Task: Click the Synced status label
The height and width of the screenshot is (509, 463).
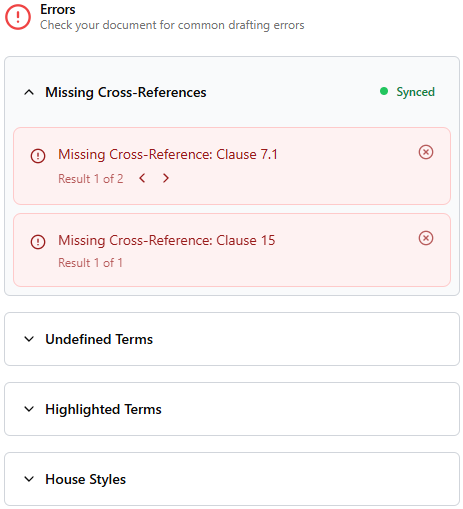Action: tap(415, 92)
